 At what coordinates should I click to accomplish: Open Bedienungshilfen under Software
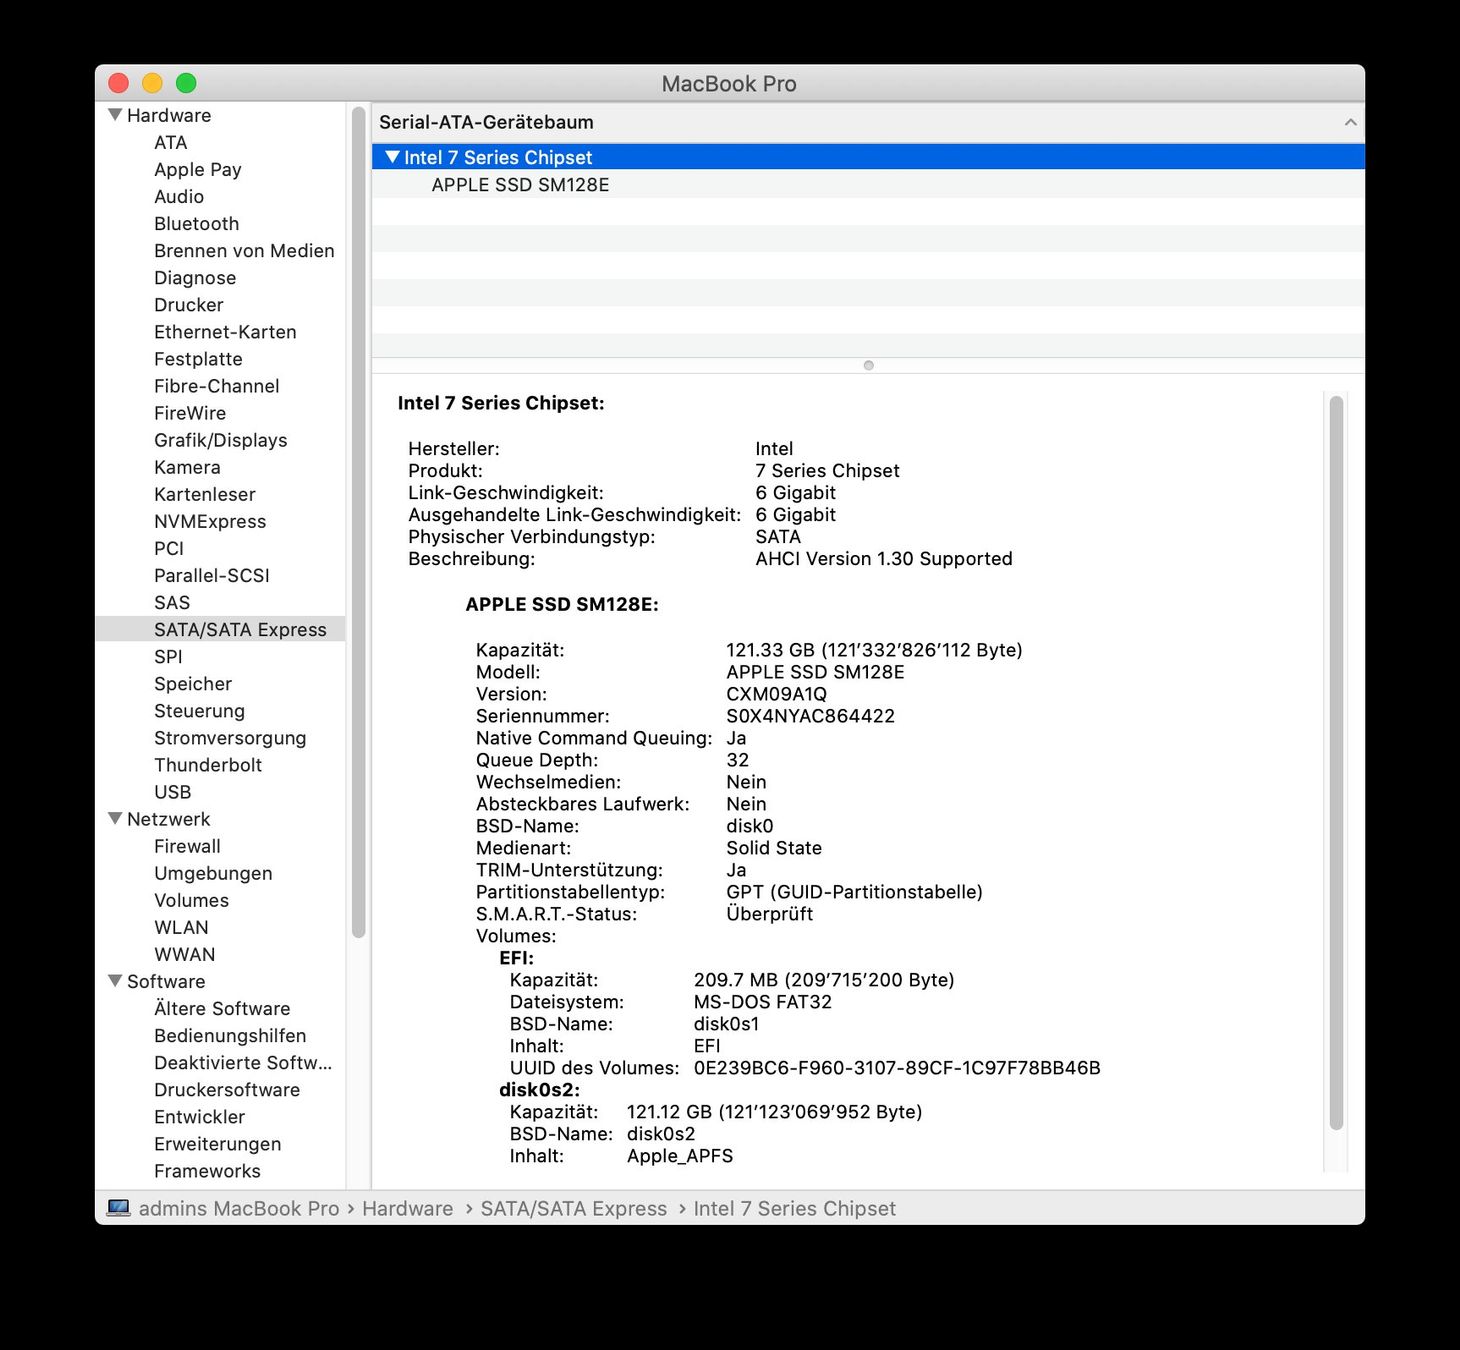point(230,1035)
